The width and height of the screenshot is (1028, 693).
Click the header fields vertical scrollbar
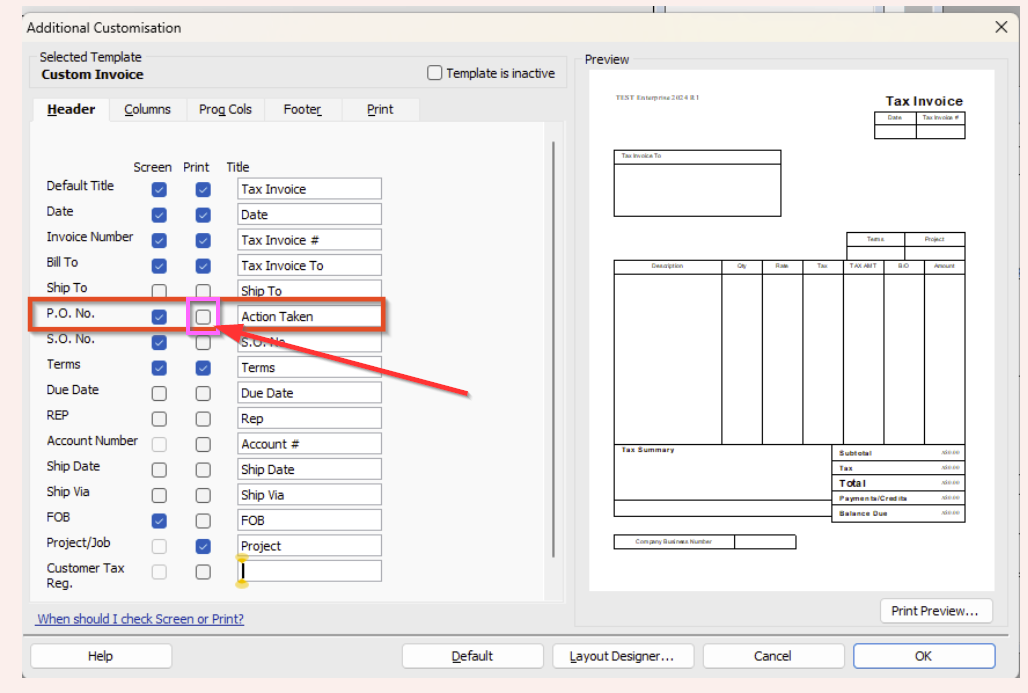[554, 349]
